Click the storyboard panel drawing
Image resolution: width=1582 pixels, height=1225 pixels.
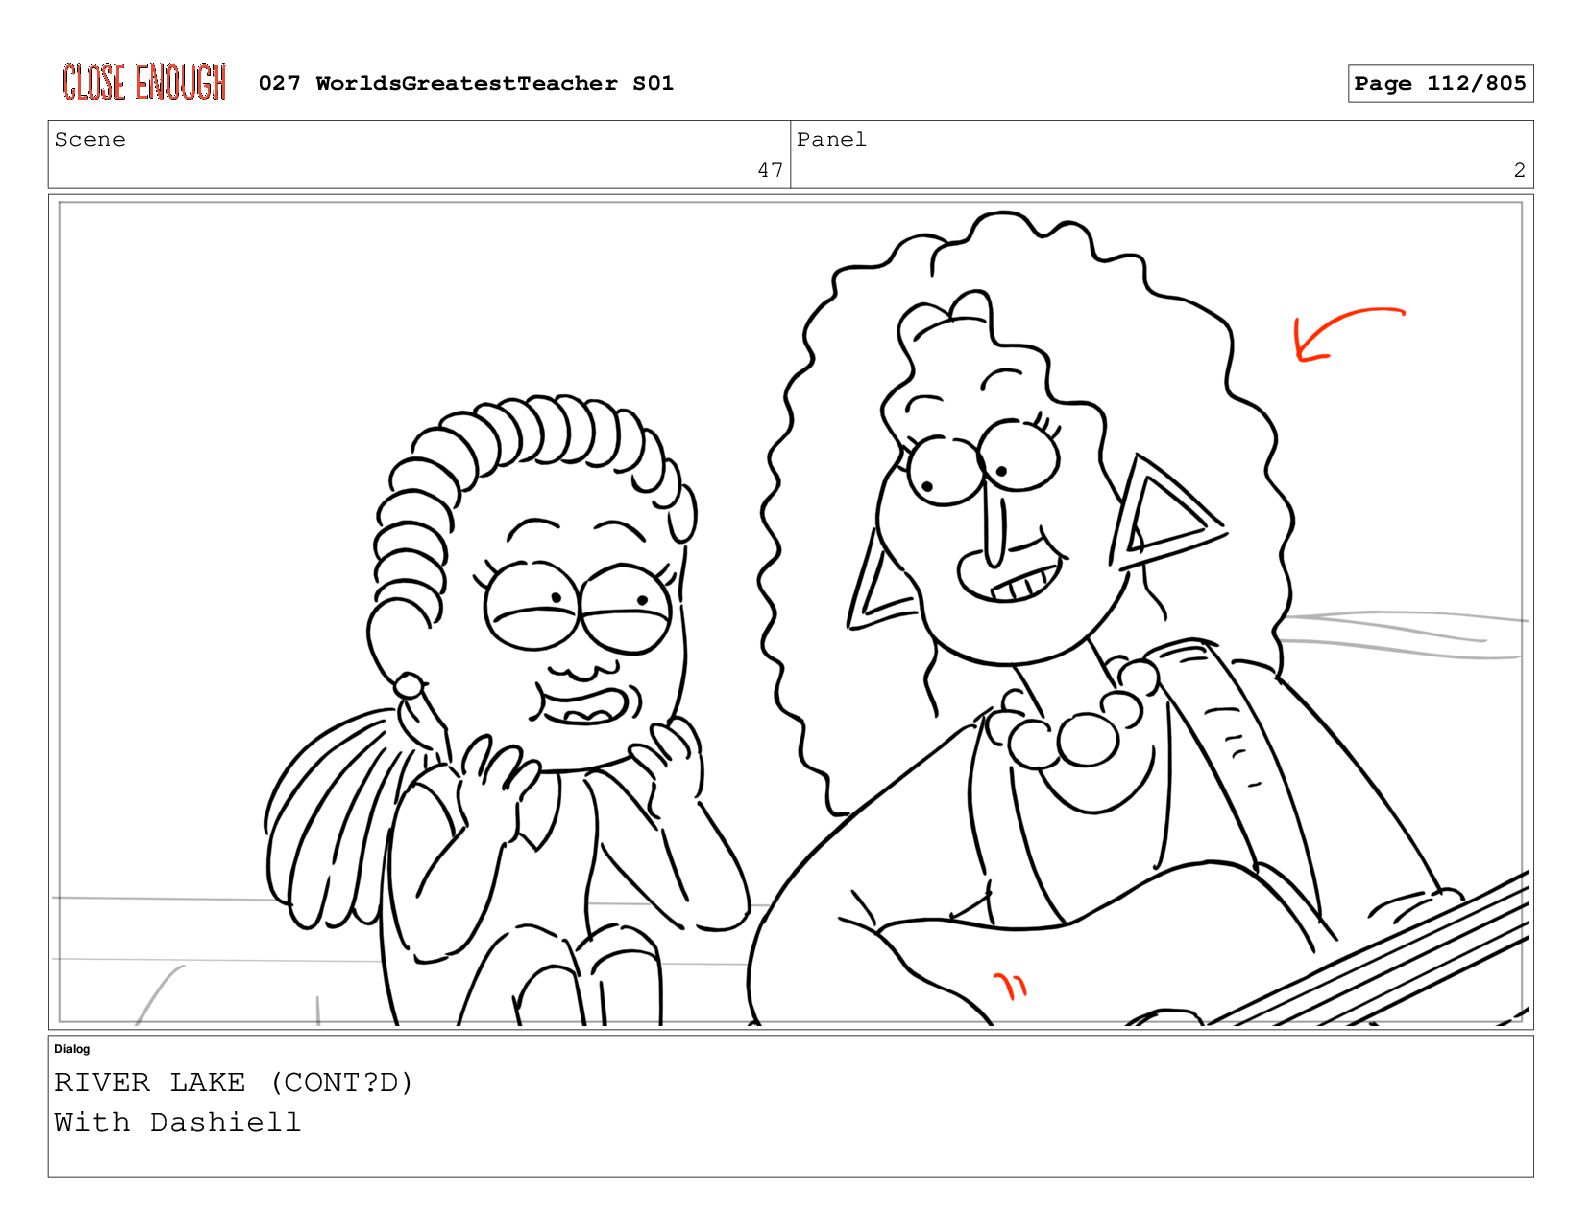tap(790, 612)
